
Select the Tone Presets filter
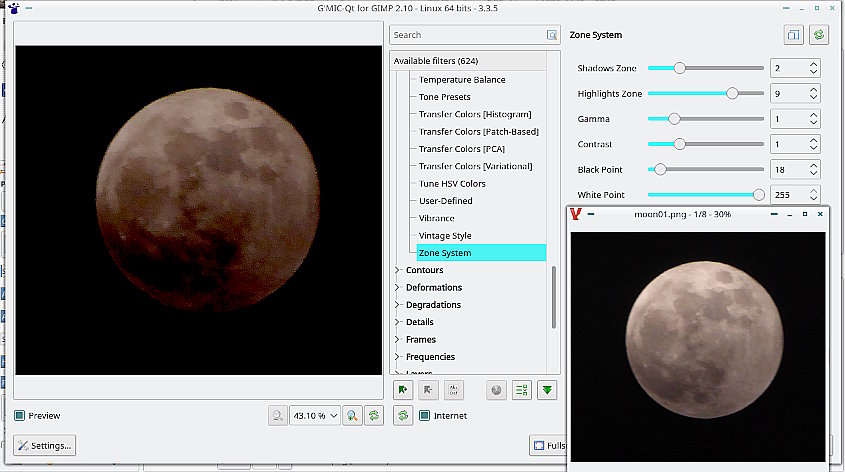[x=444, y=97]
